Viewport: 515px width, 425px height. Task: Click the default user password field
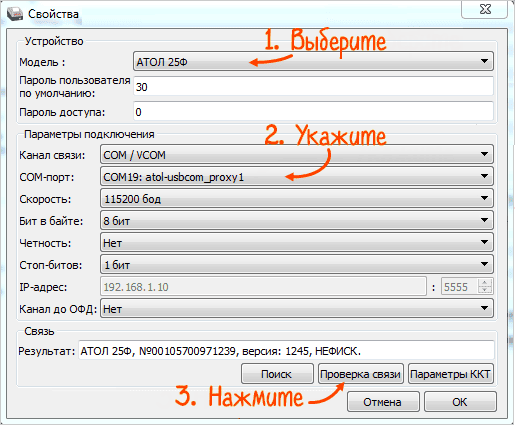pyautogui.click(x=313, y=87)
